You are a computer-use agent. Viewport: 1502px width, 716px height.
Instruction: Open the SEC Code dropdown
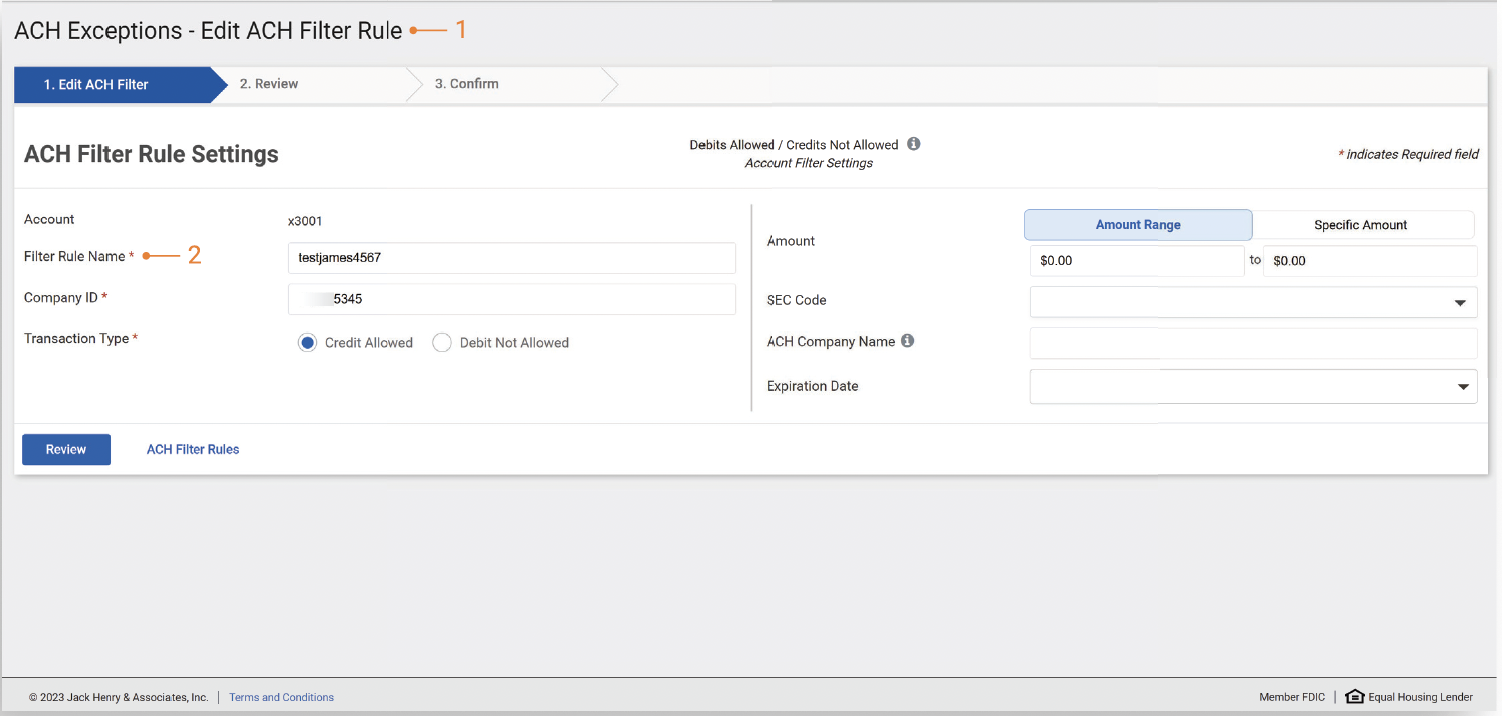1252,302
